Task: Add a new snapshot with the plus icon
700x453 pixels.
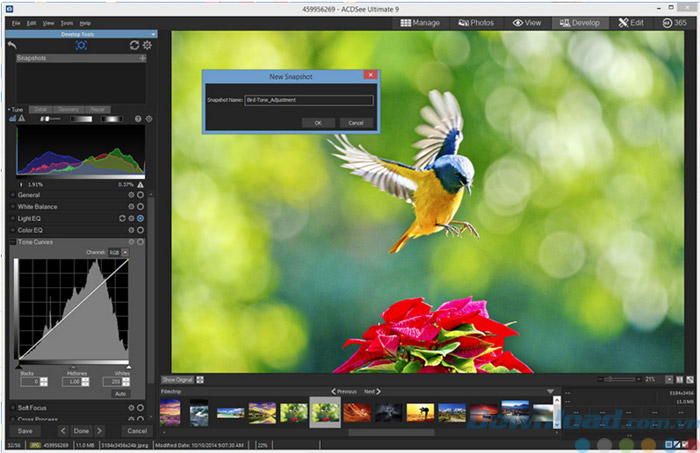Action: tap(142, 59)
